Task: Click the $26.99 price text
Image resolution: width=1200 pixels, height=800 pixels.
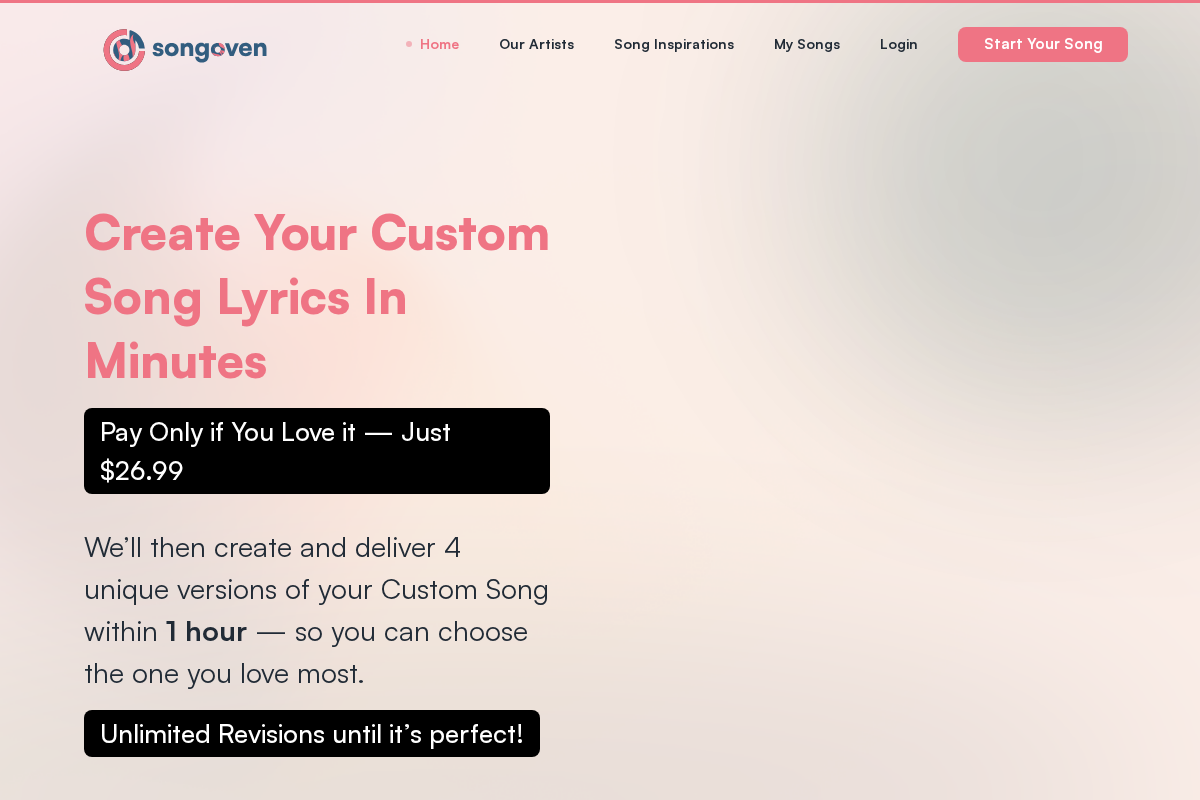Action: [x=141, y=470]
